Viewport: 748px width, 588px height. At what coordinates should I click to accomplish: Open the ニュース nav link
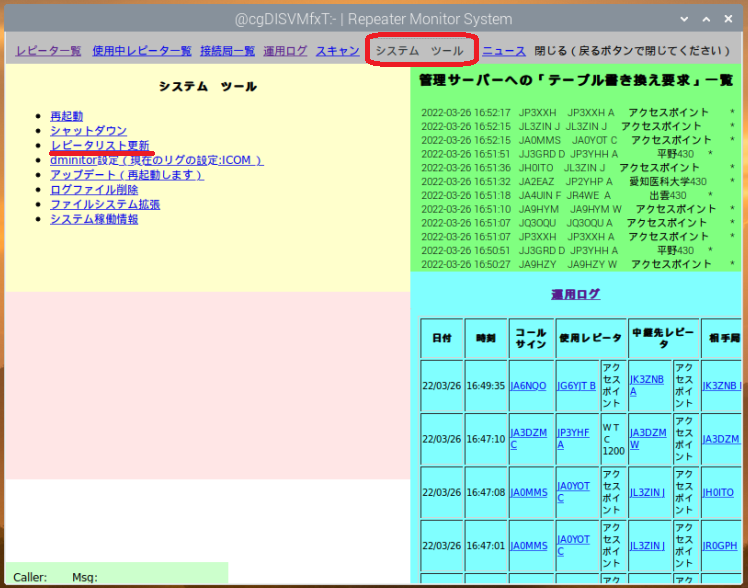coord(504,51)
